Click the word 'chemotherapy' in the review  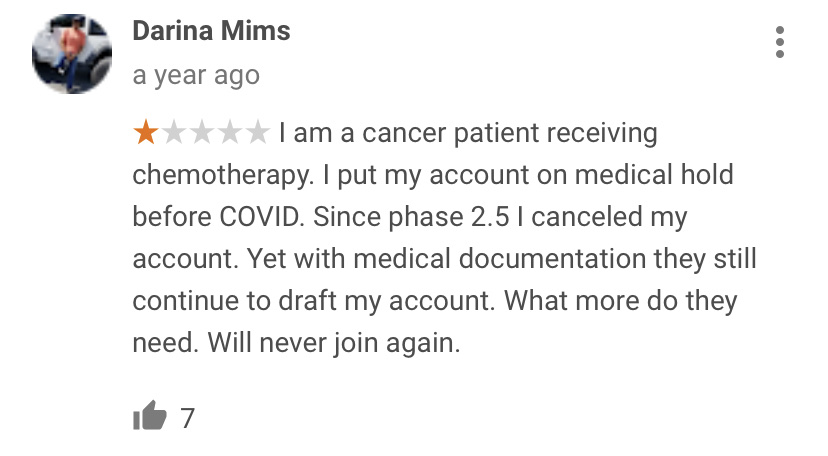point(222,175)
